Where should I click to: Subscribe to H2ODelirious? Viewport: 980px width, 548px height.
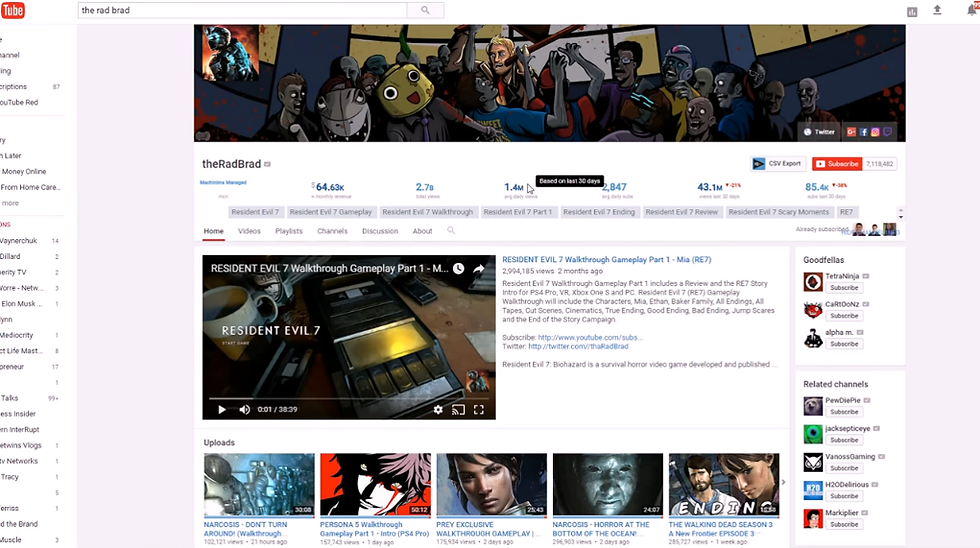coord(844,496)
